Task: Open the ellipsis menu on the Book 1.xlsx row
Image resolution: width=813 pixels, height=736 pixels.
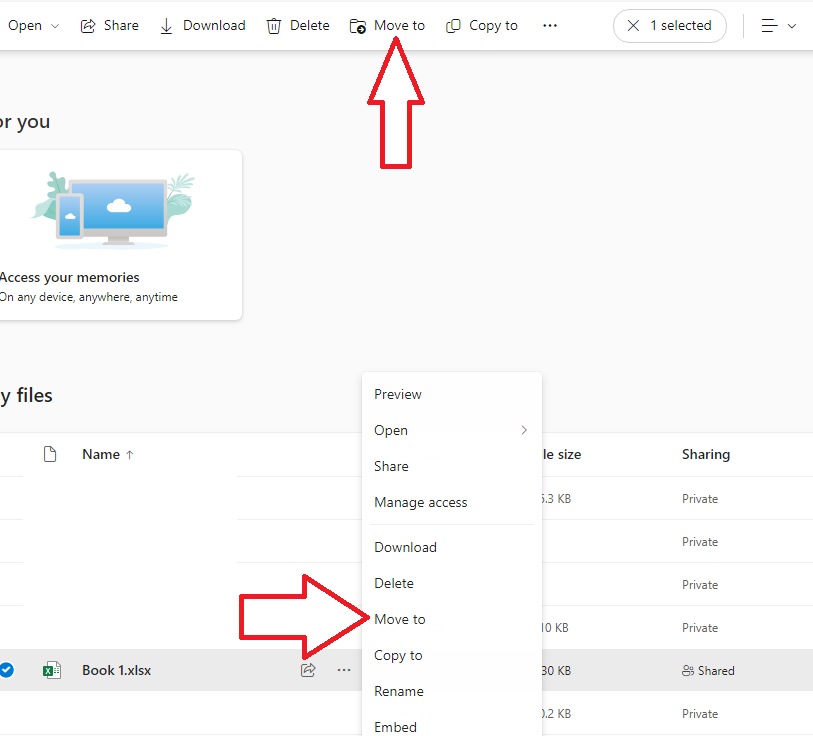Action: (344, 670)
